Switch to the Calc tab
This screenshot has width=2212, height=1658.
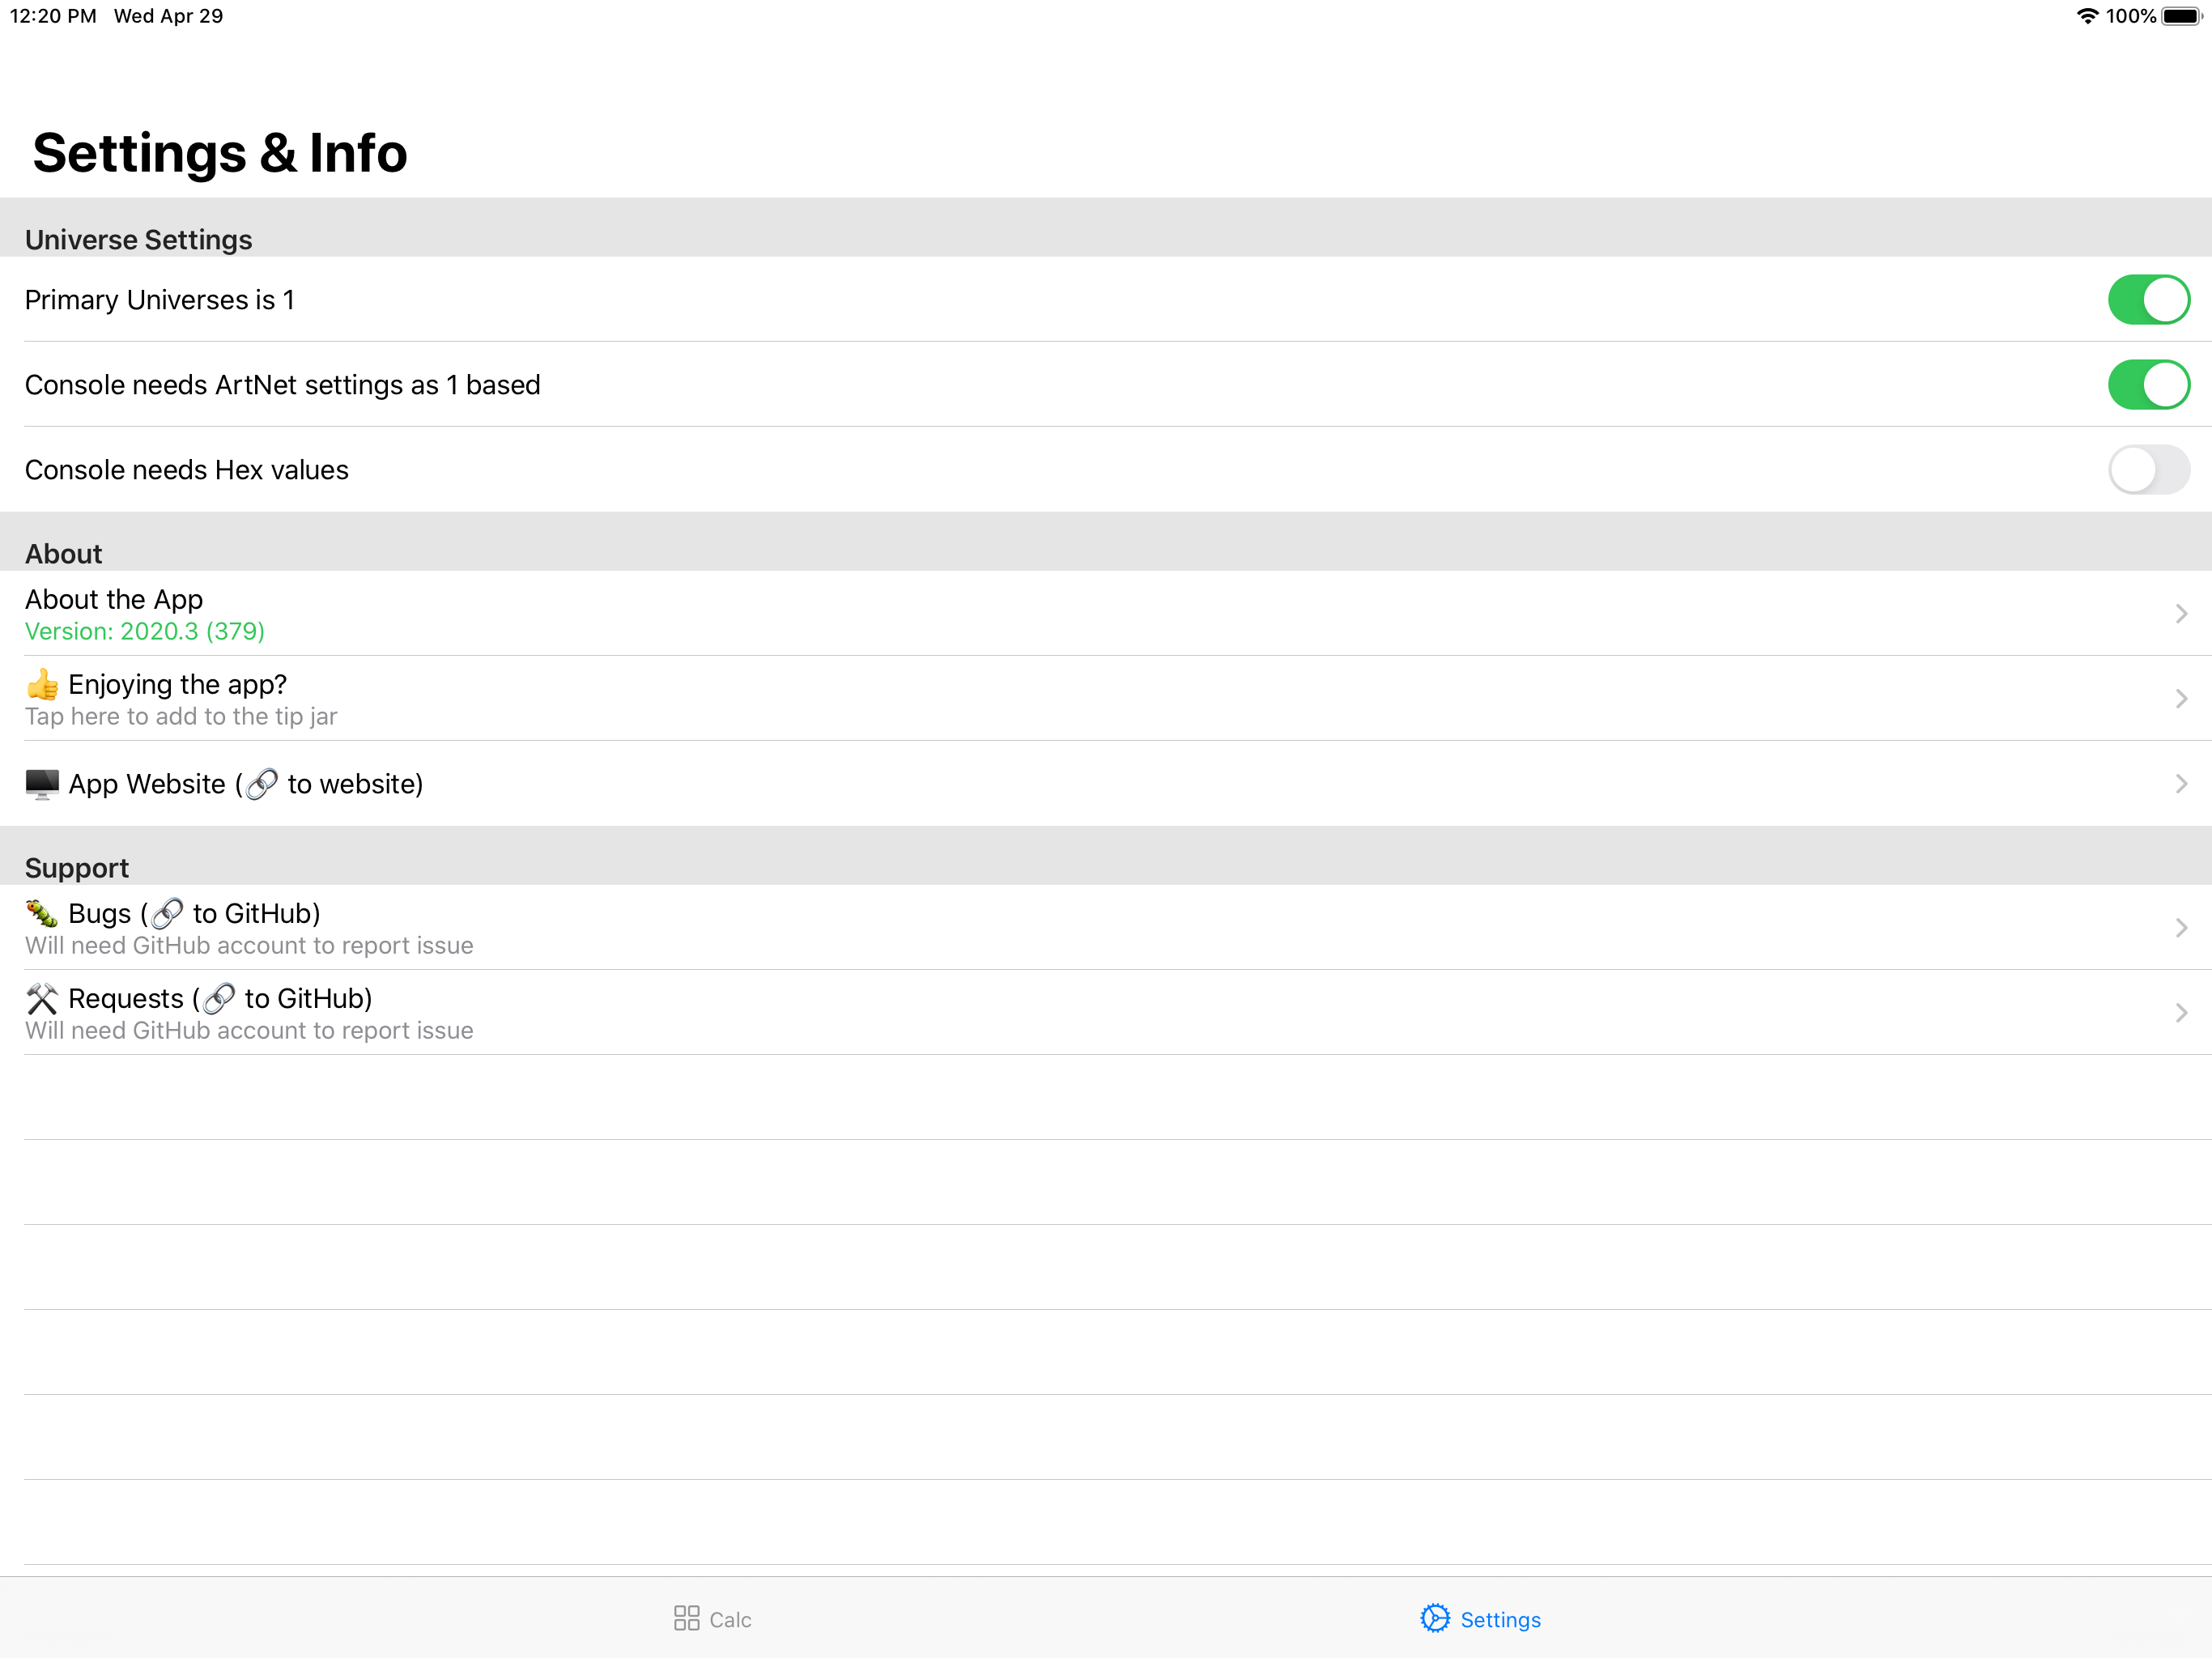pos(729,1620)
